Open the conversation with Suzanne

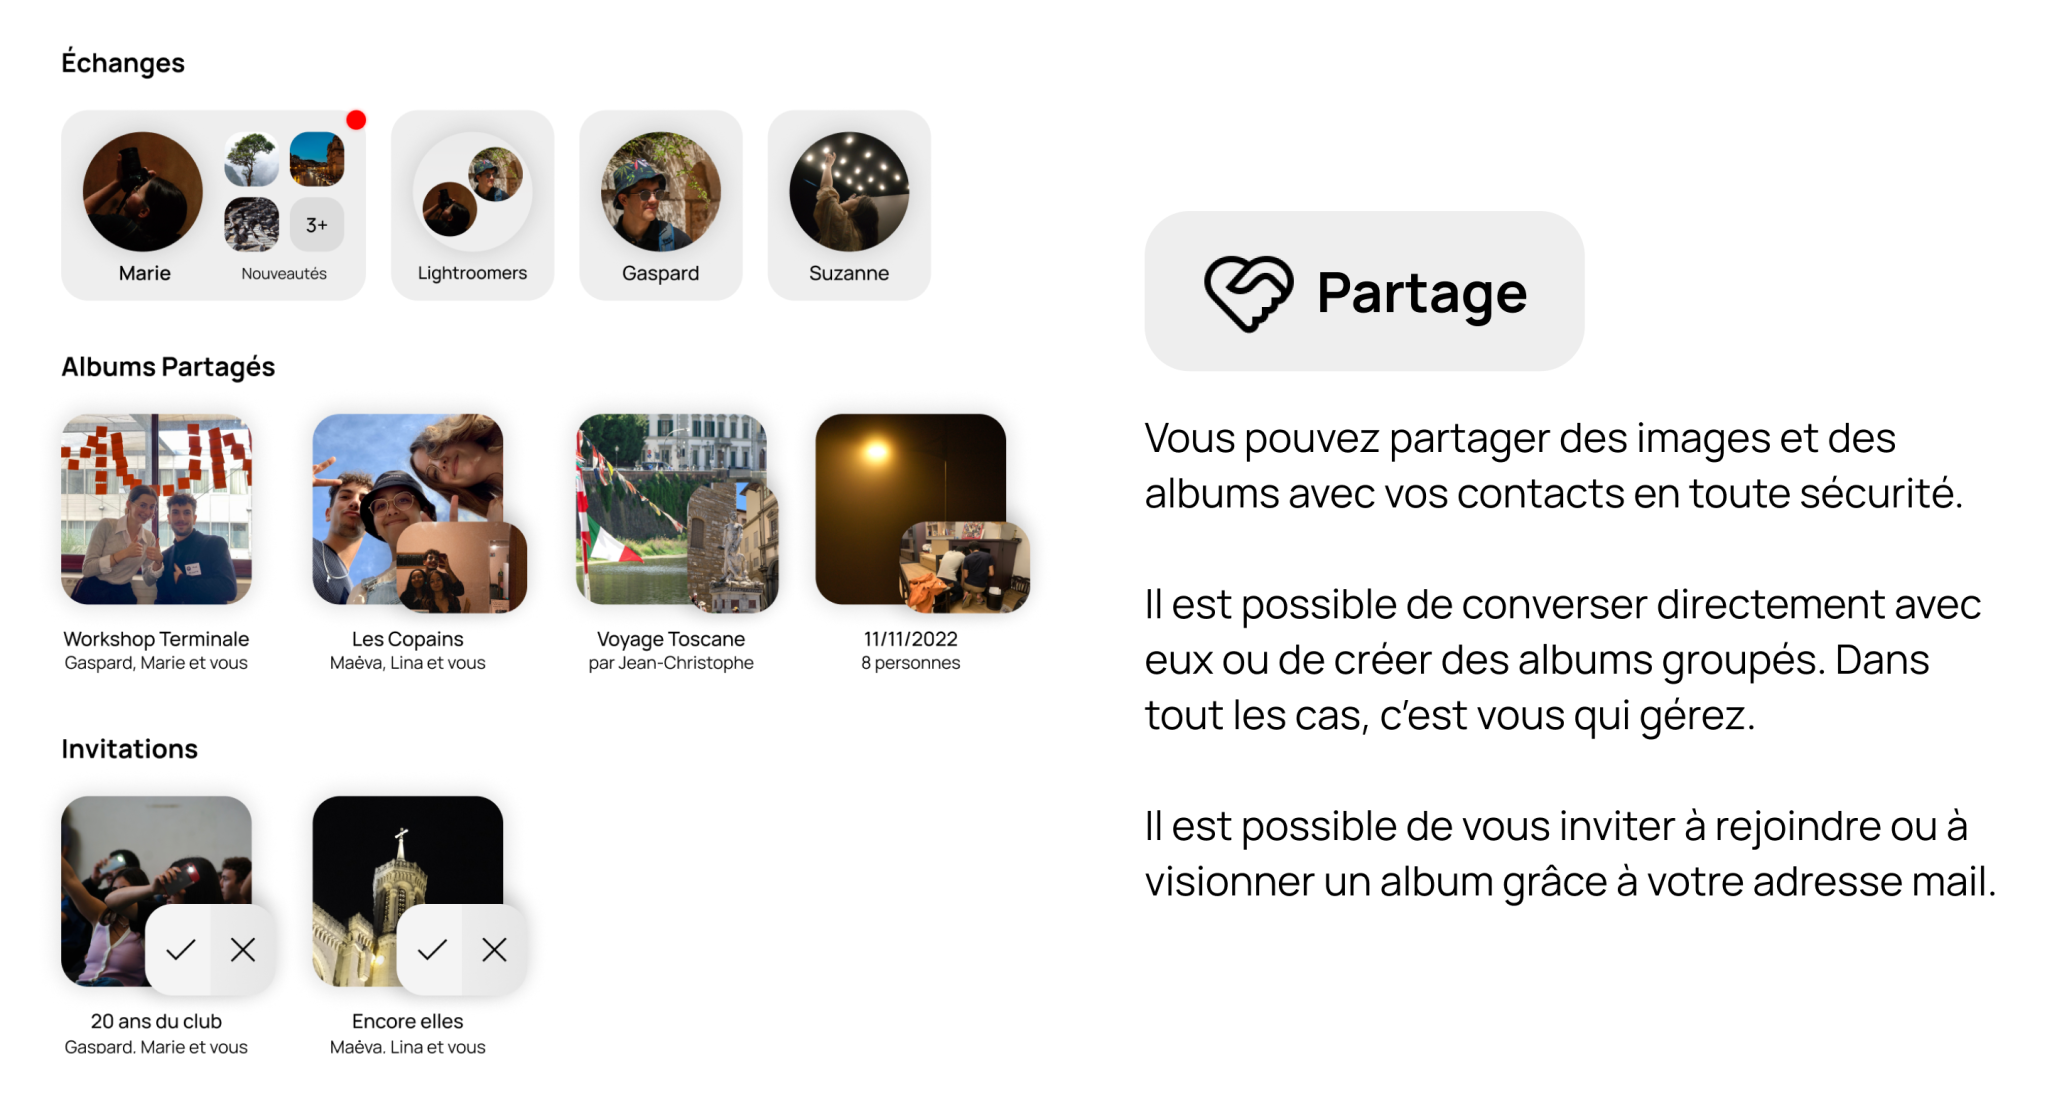pyautogui.click(x=849, y=205)
